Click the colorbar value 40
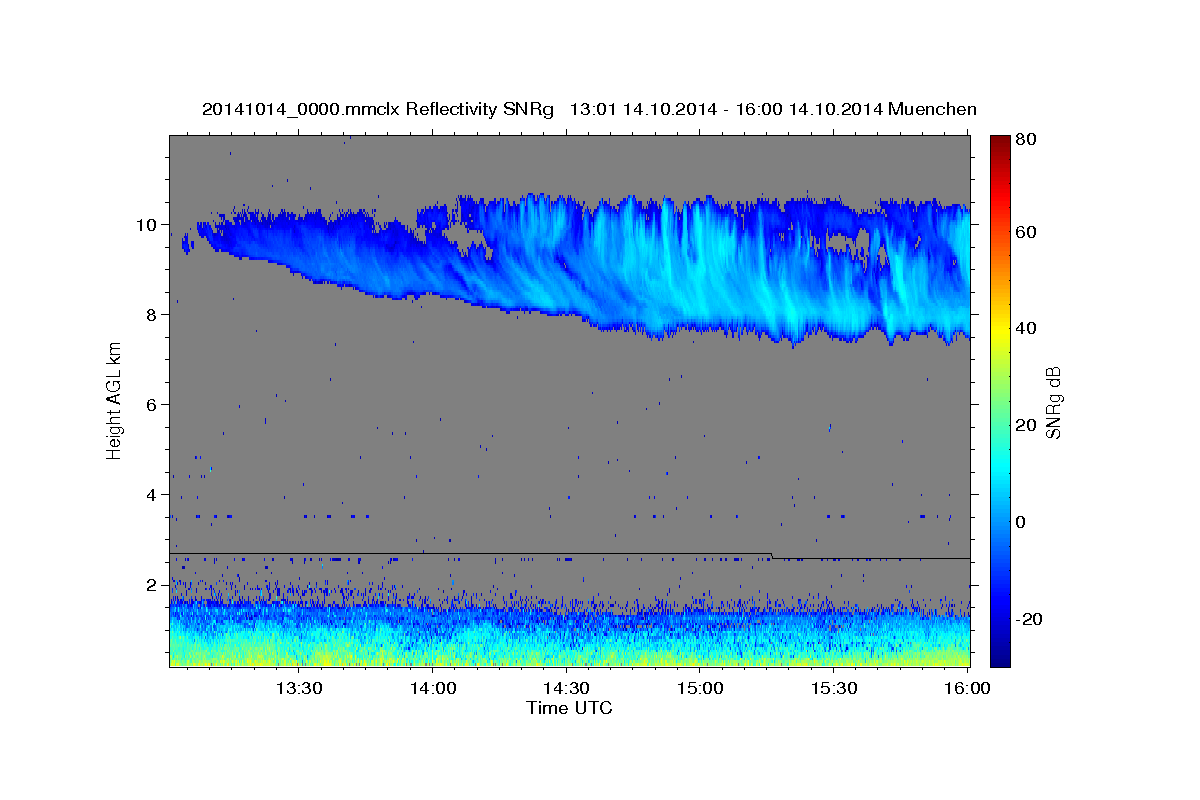 (1025, 328)
